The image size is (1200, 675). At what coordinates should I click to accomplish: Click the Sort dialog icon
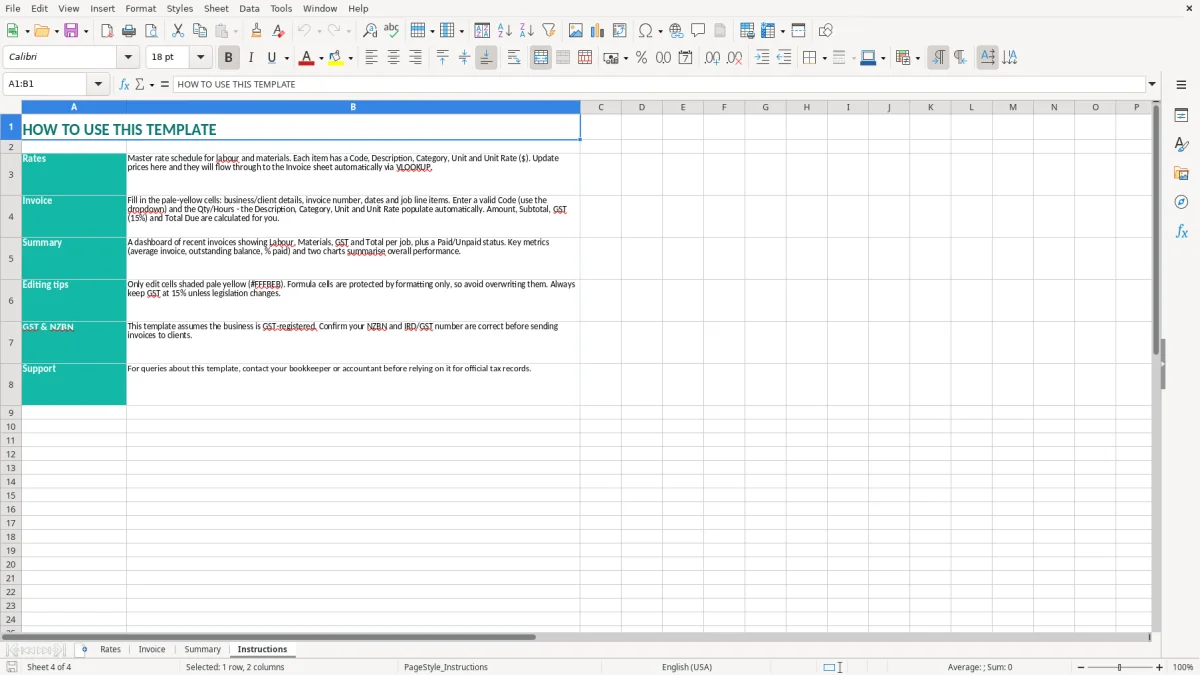click(482, 31)
